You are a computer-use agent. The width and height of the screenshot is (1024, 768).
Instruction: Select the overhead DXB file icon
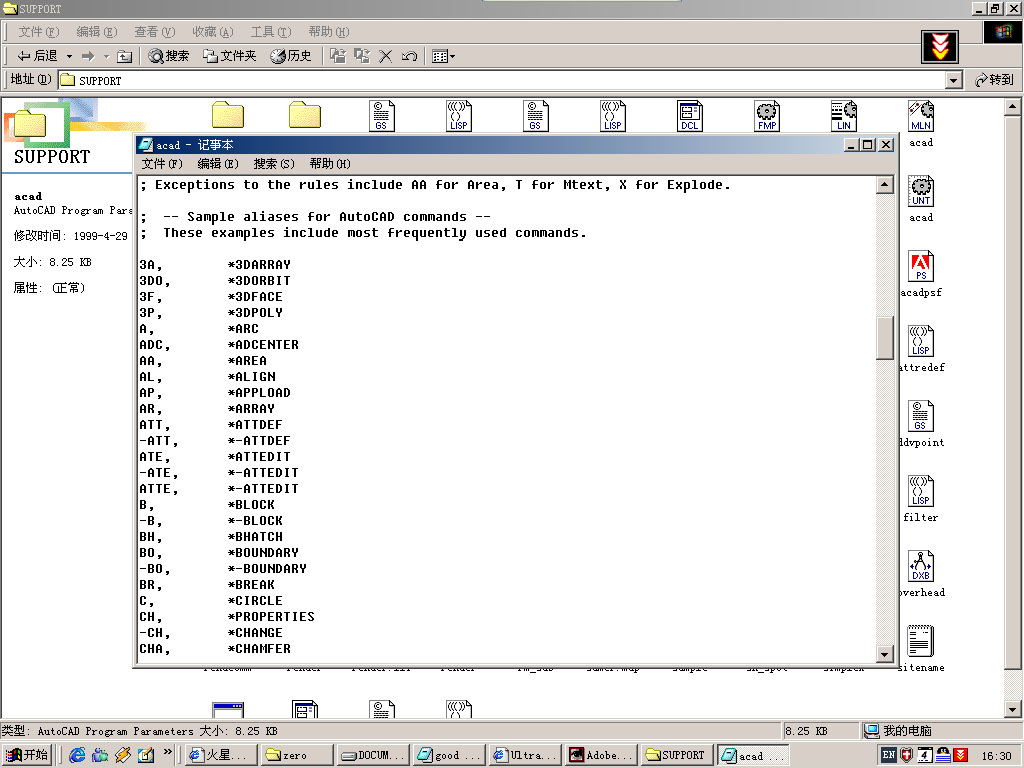click(921, 566)
